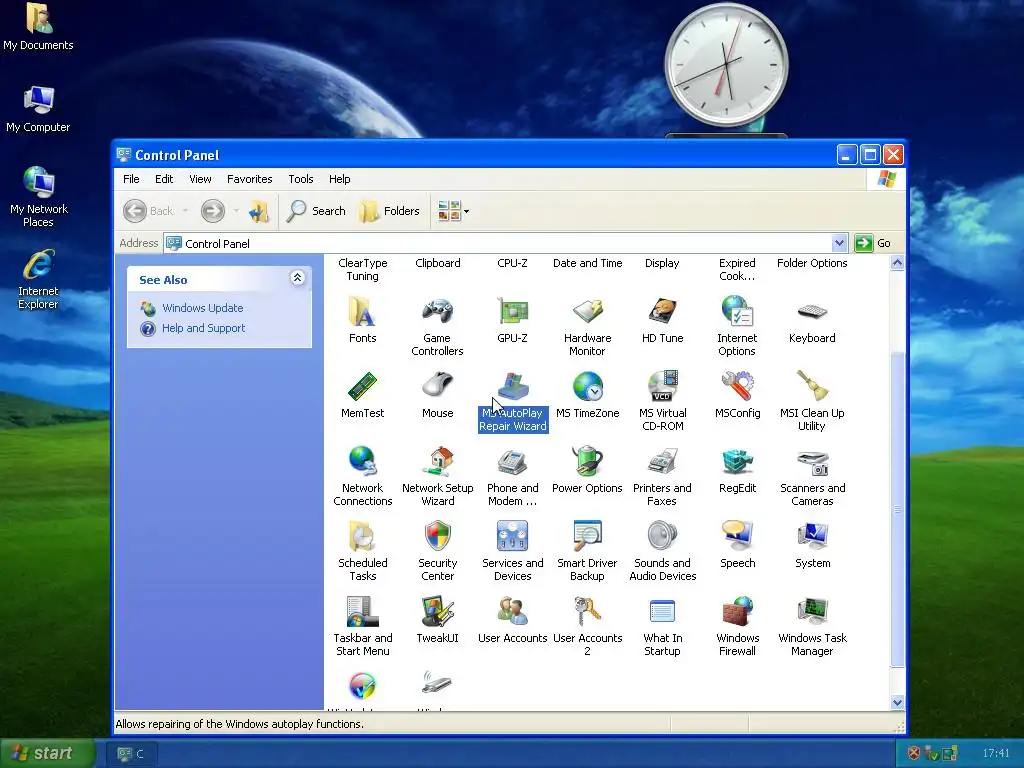Open the View menu

pos(200,179)
